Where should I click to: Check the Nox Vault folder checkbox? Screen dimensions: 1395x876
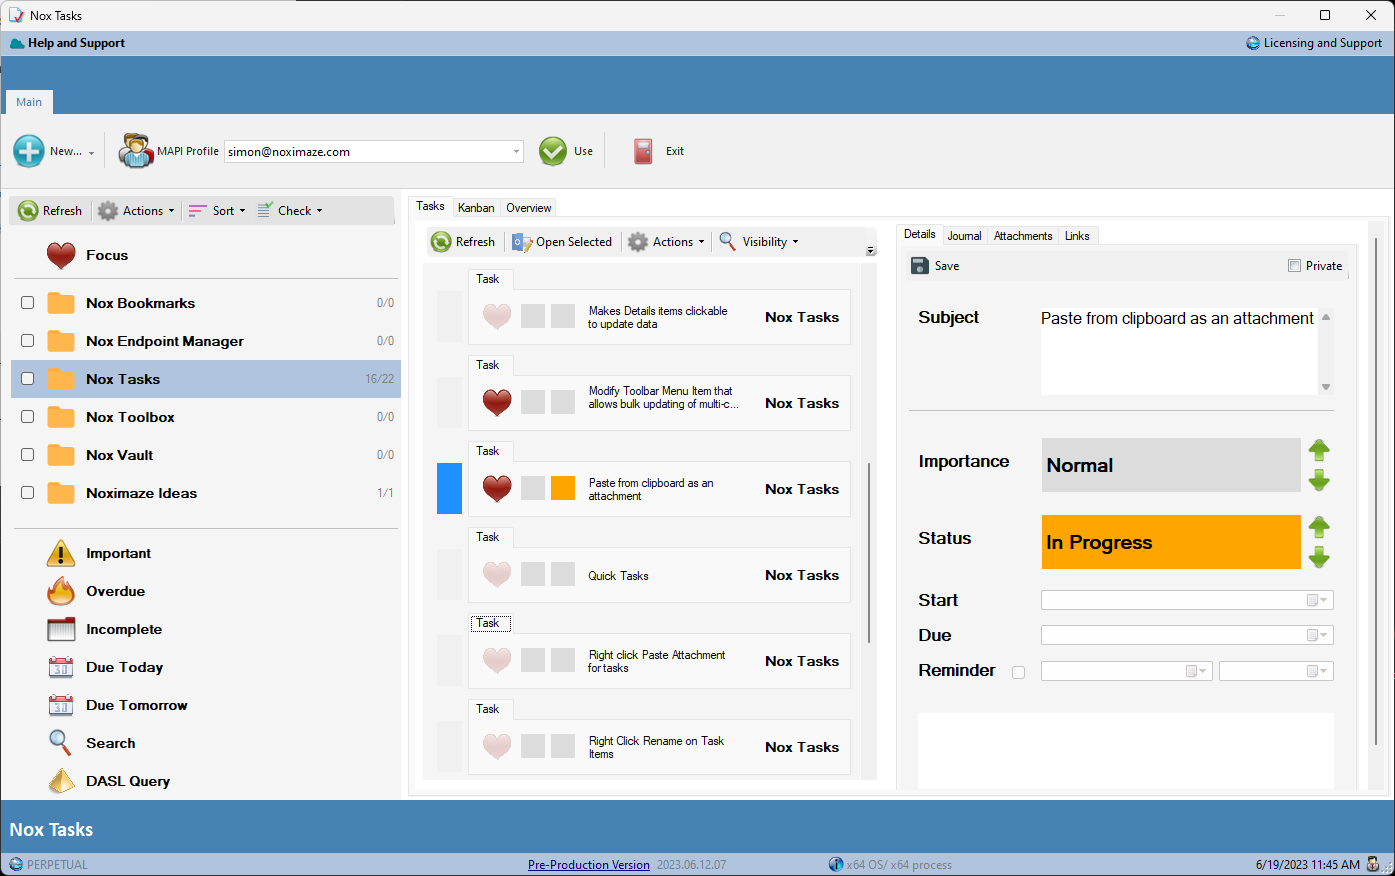point(28,455)
